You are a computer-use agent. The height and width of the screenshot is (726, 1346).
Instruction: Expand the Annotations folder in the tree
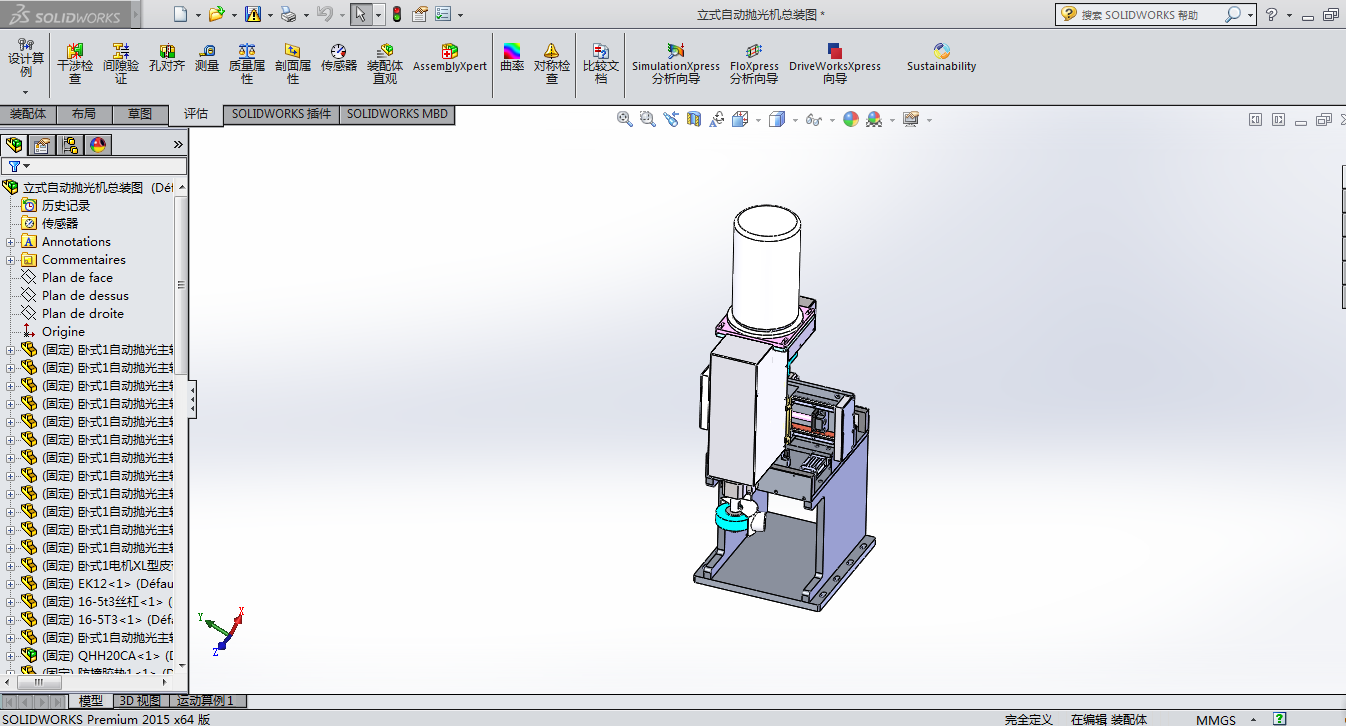point(11,242)
